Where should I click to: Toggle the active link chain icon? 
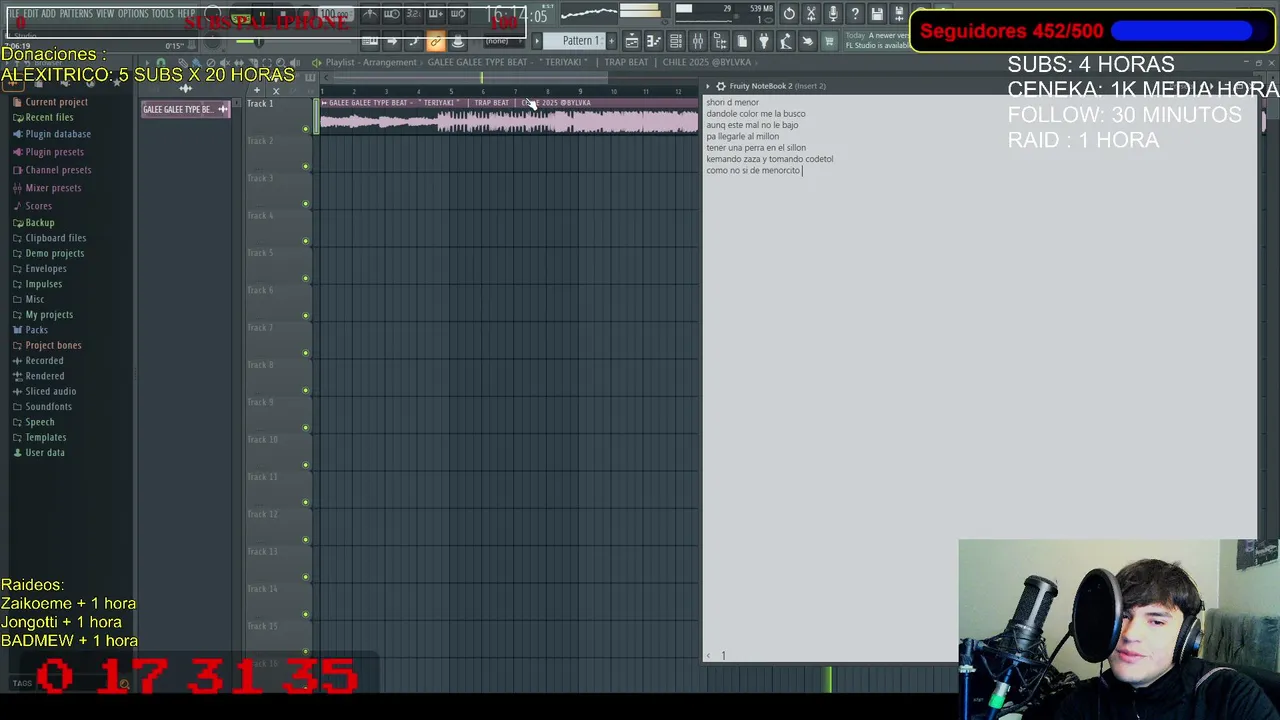tap(435, 41)
